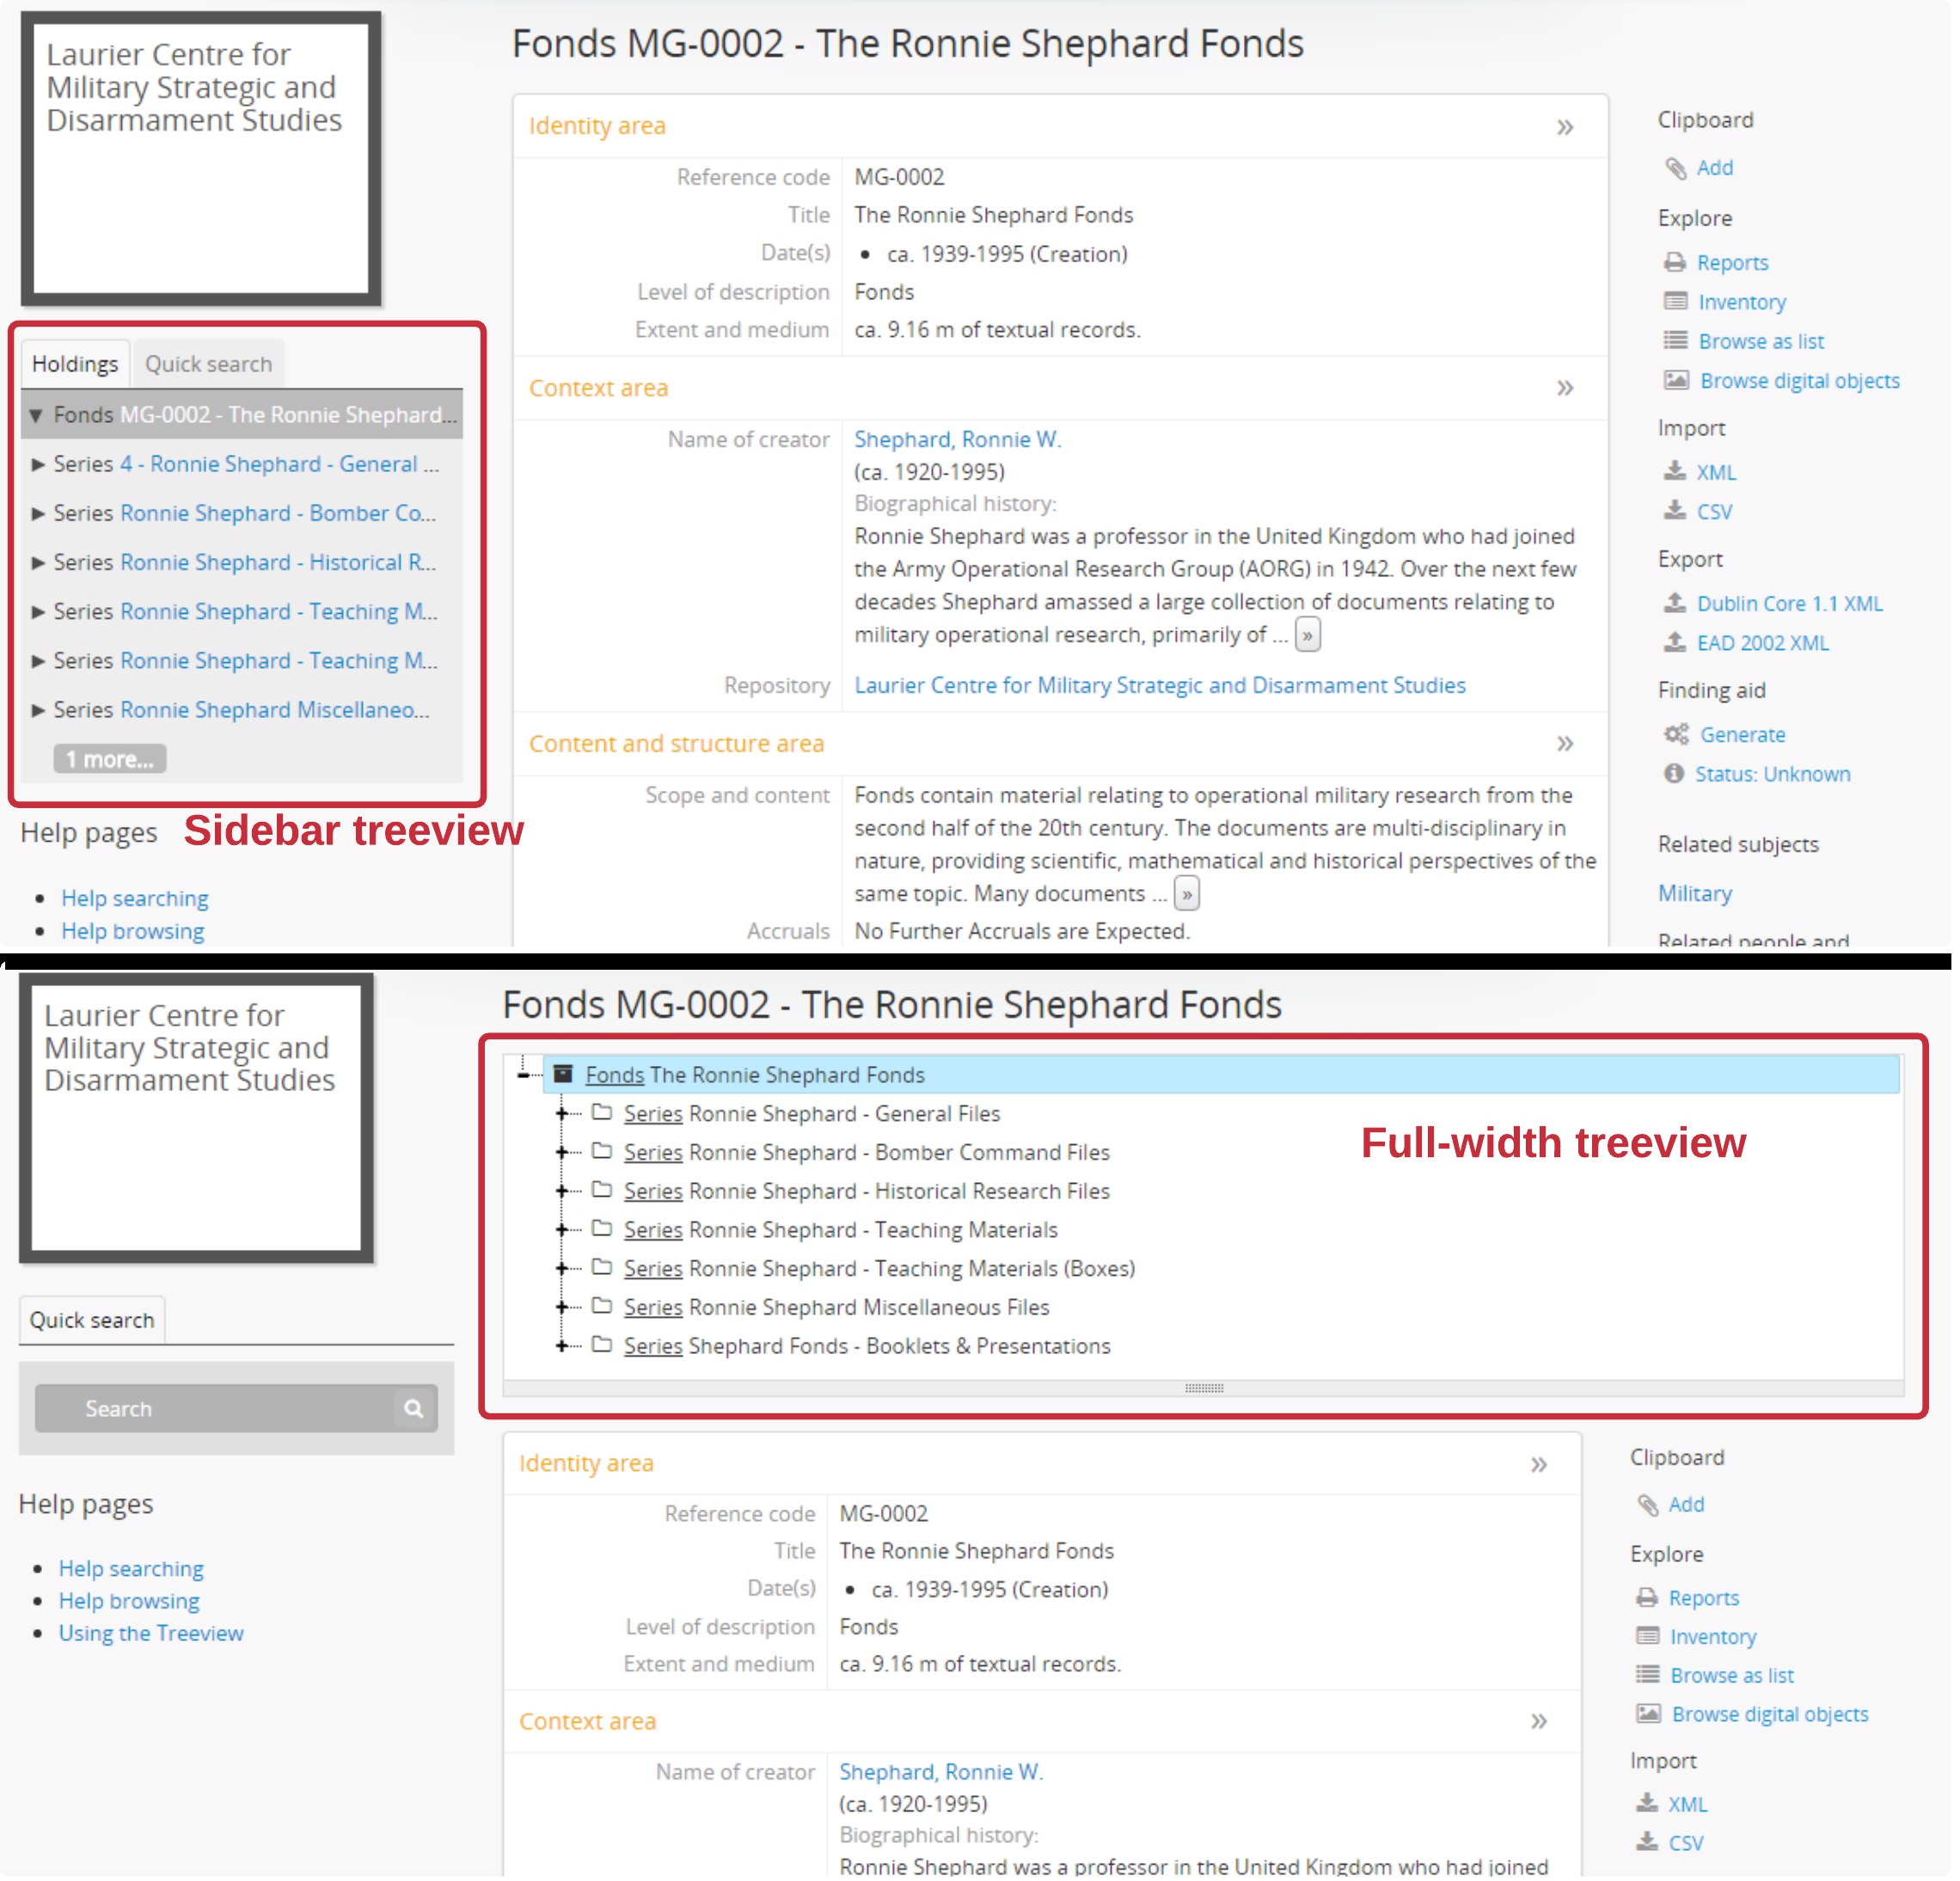Click the Military related subject link
This screenshot has width=1960, height=1881.
[x=1694, y=894]
